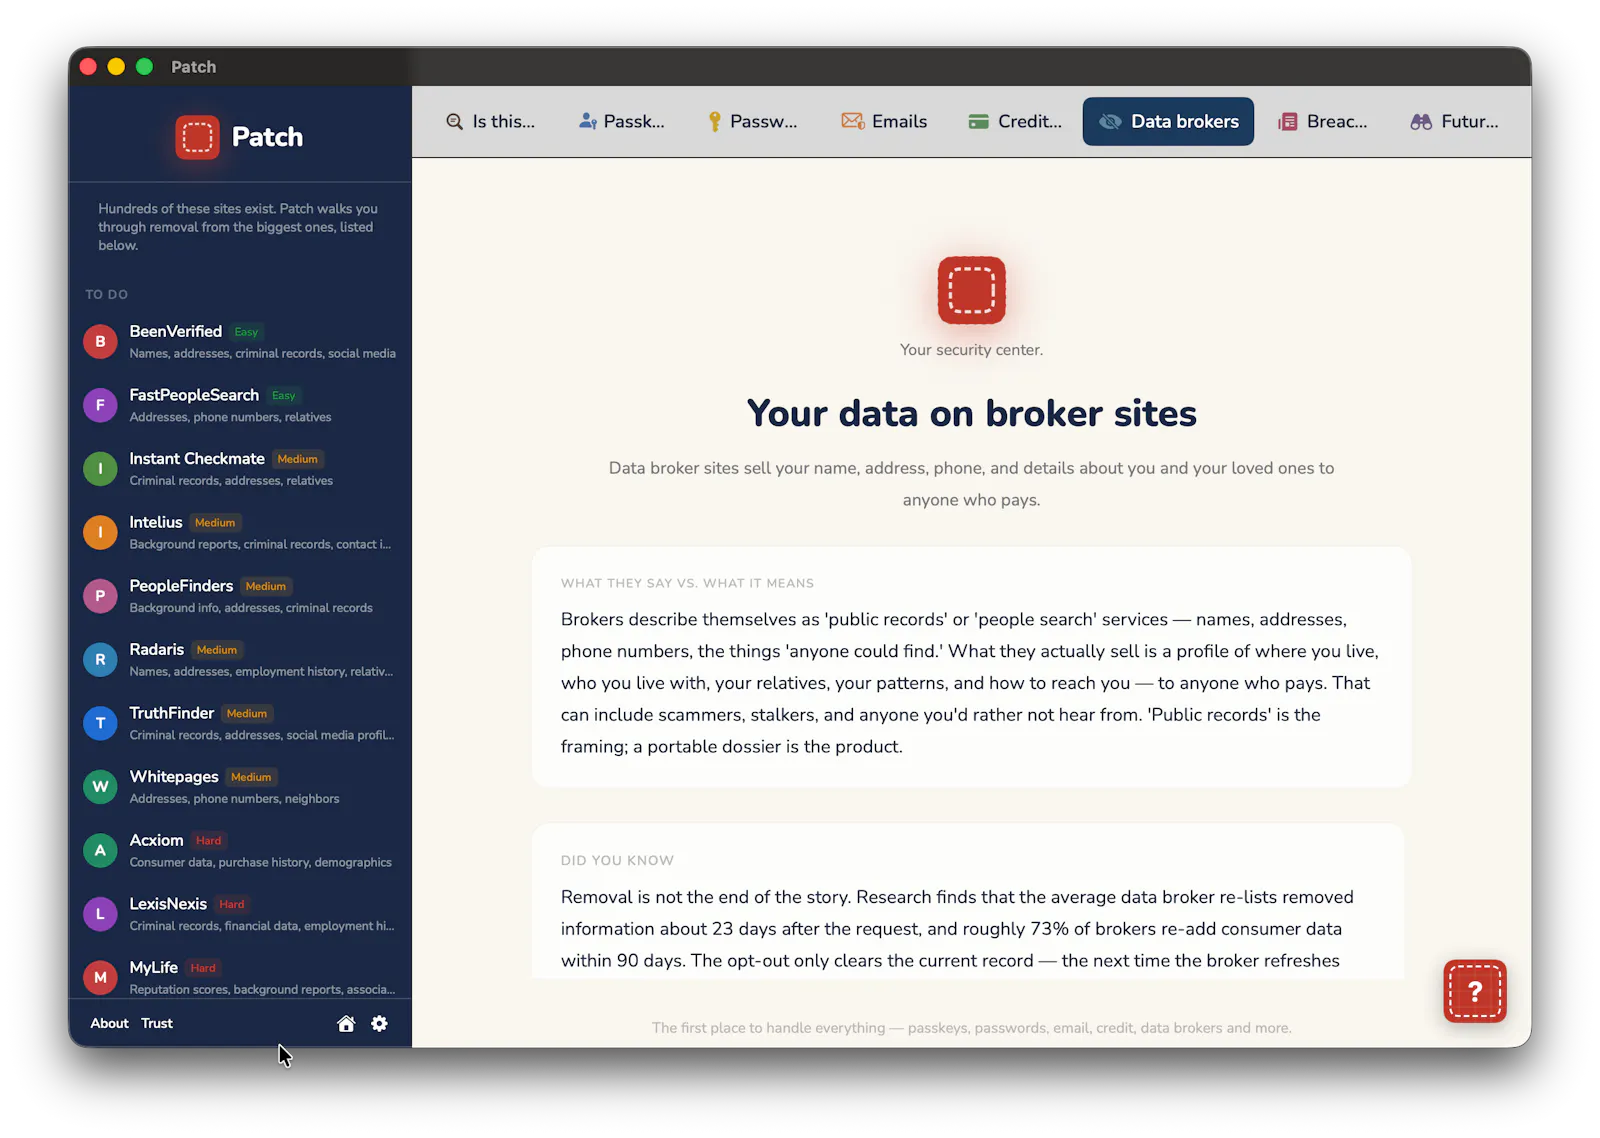Click the security center logo in main pane

971,290
